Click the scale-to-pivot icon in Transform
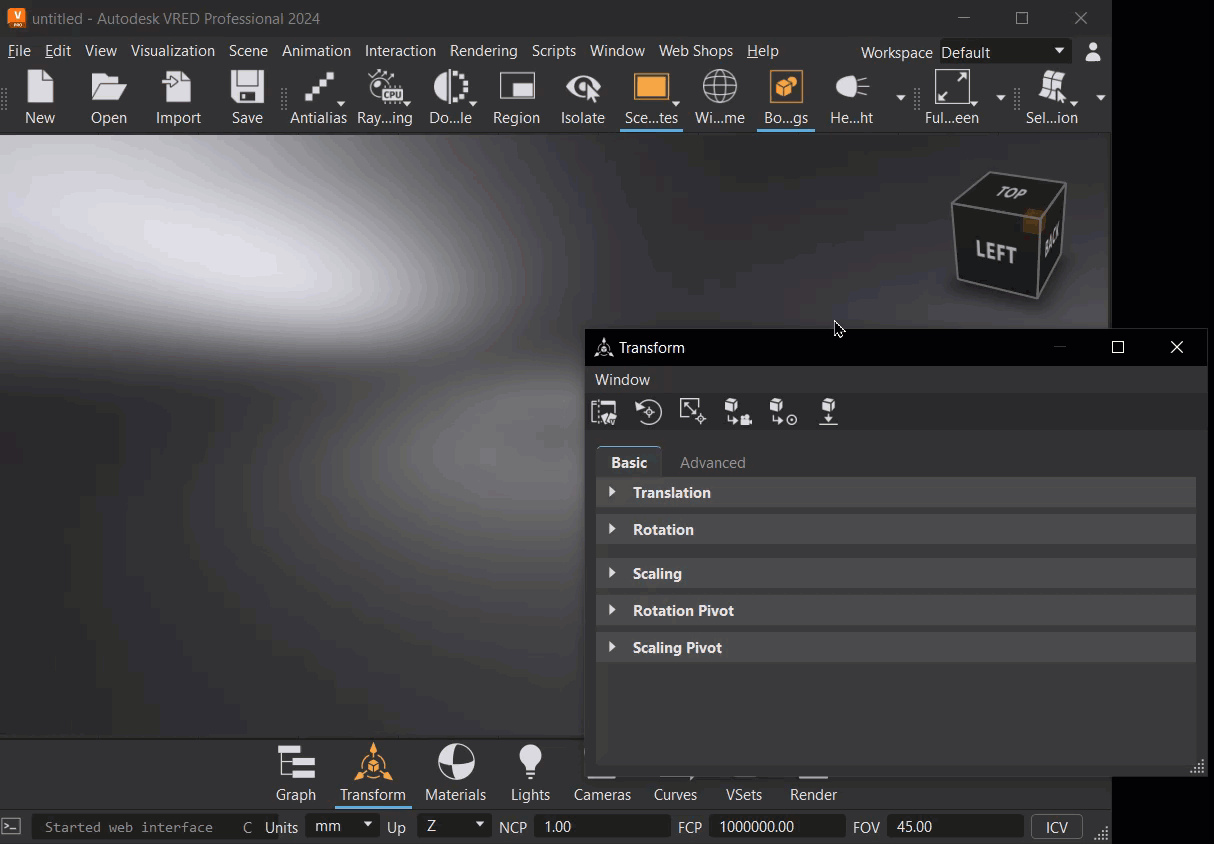Viewport: 1214px width, 844px height. click(x=692, y=412)
